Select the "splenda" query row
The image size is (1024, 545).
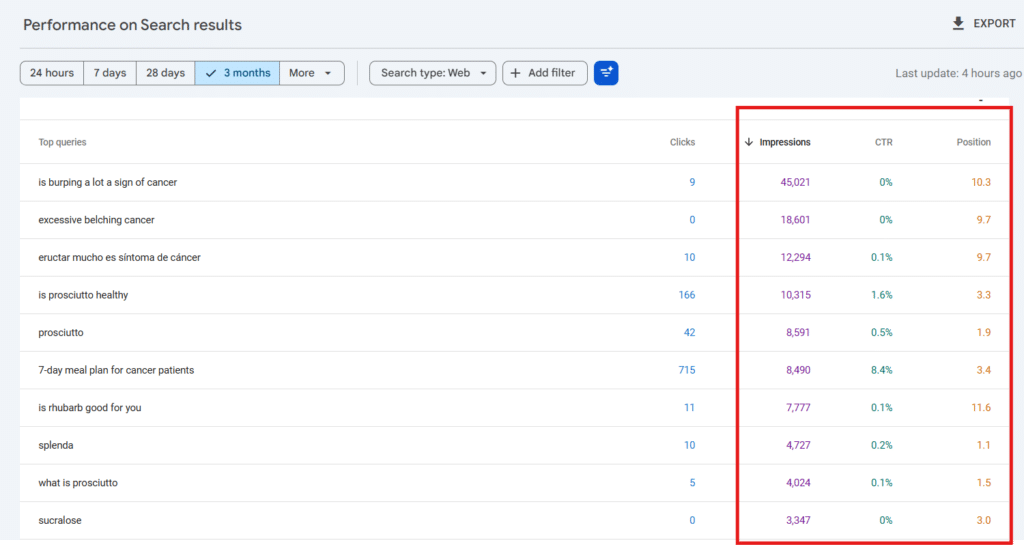point(515,445)
